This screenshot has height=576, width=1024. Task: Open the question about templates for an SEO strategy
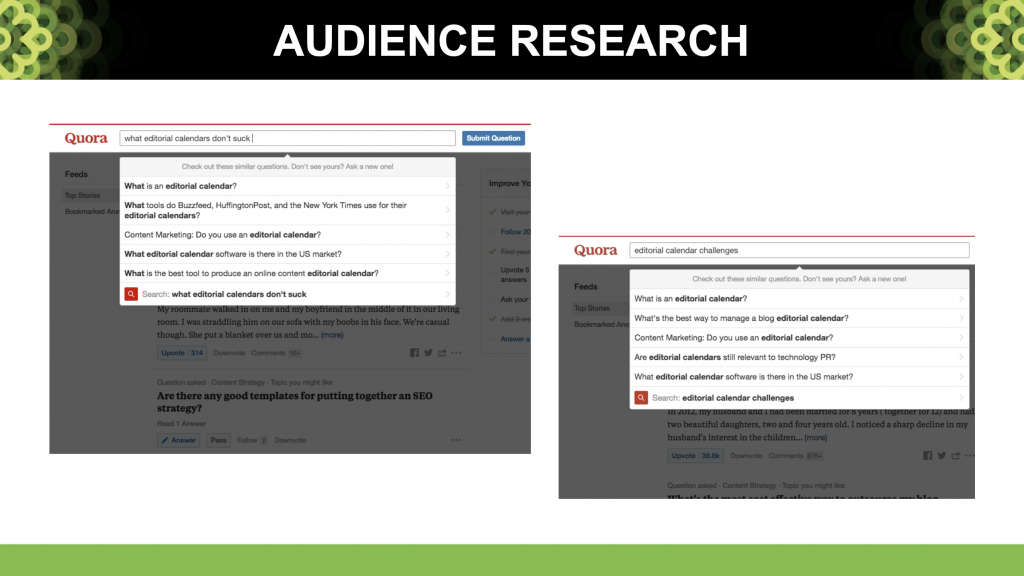click(295, 402)
